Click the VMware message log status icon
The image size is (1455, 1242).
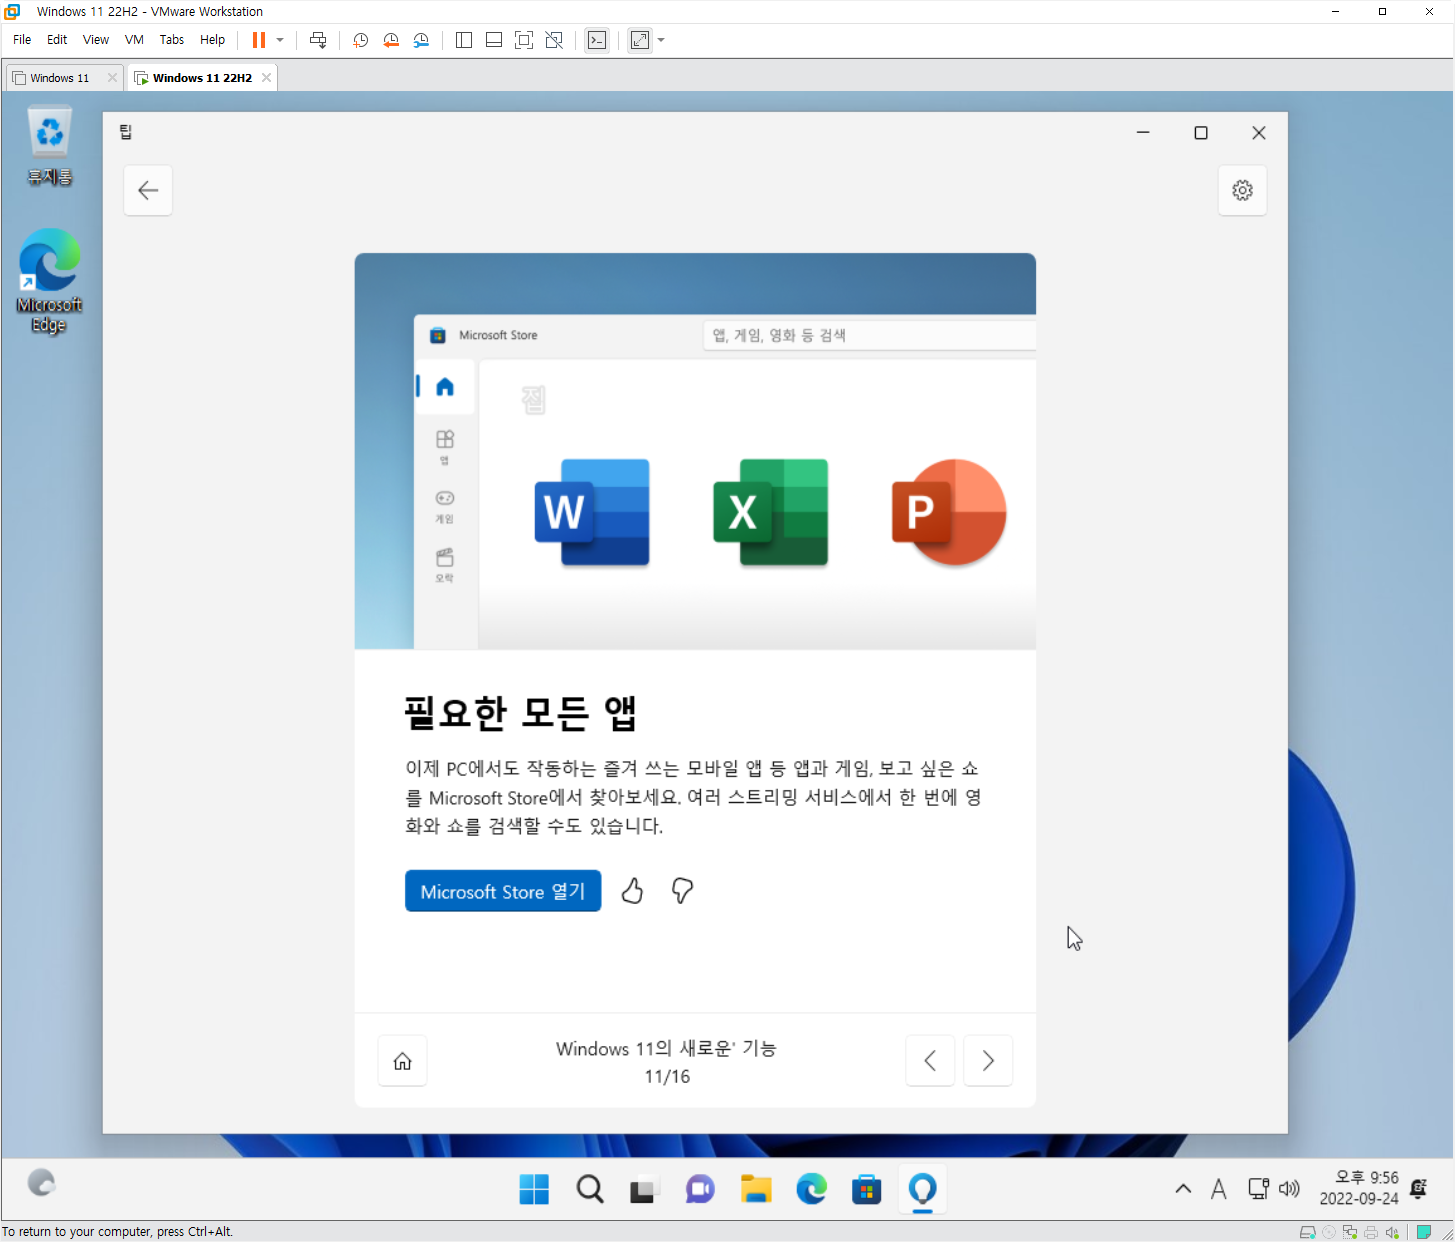1424,1232
